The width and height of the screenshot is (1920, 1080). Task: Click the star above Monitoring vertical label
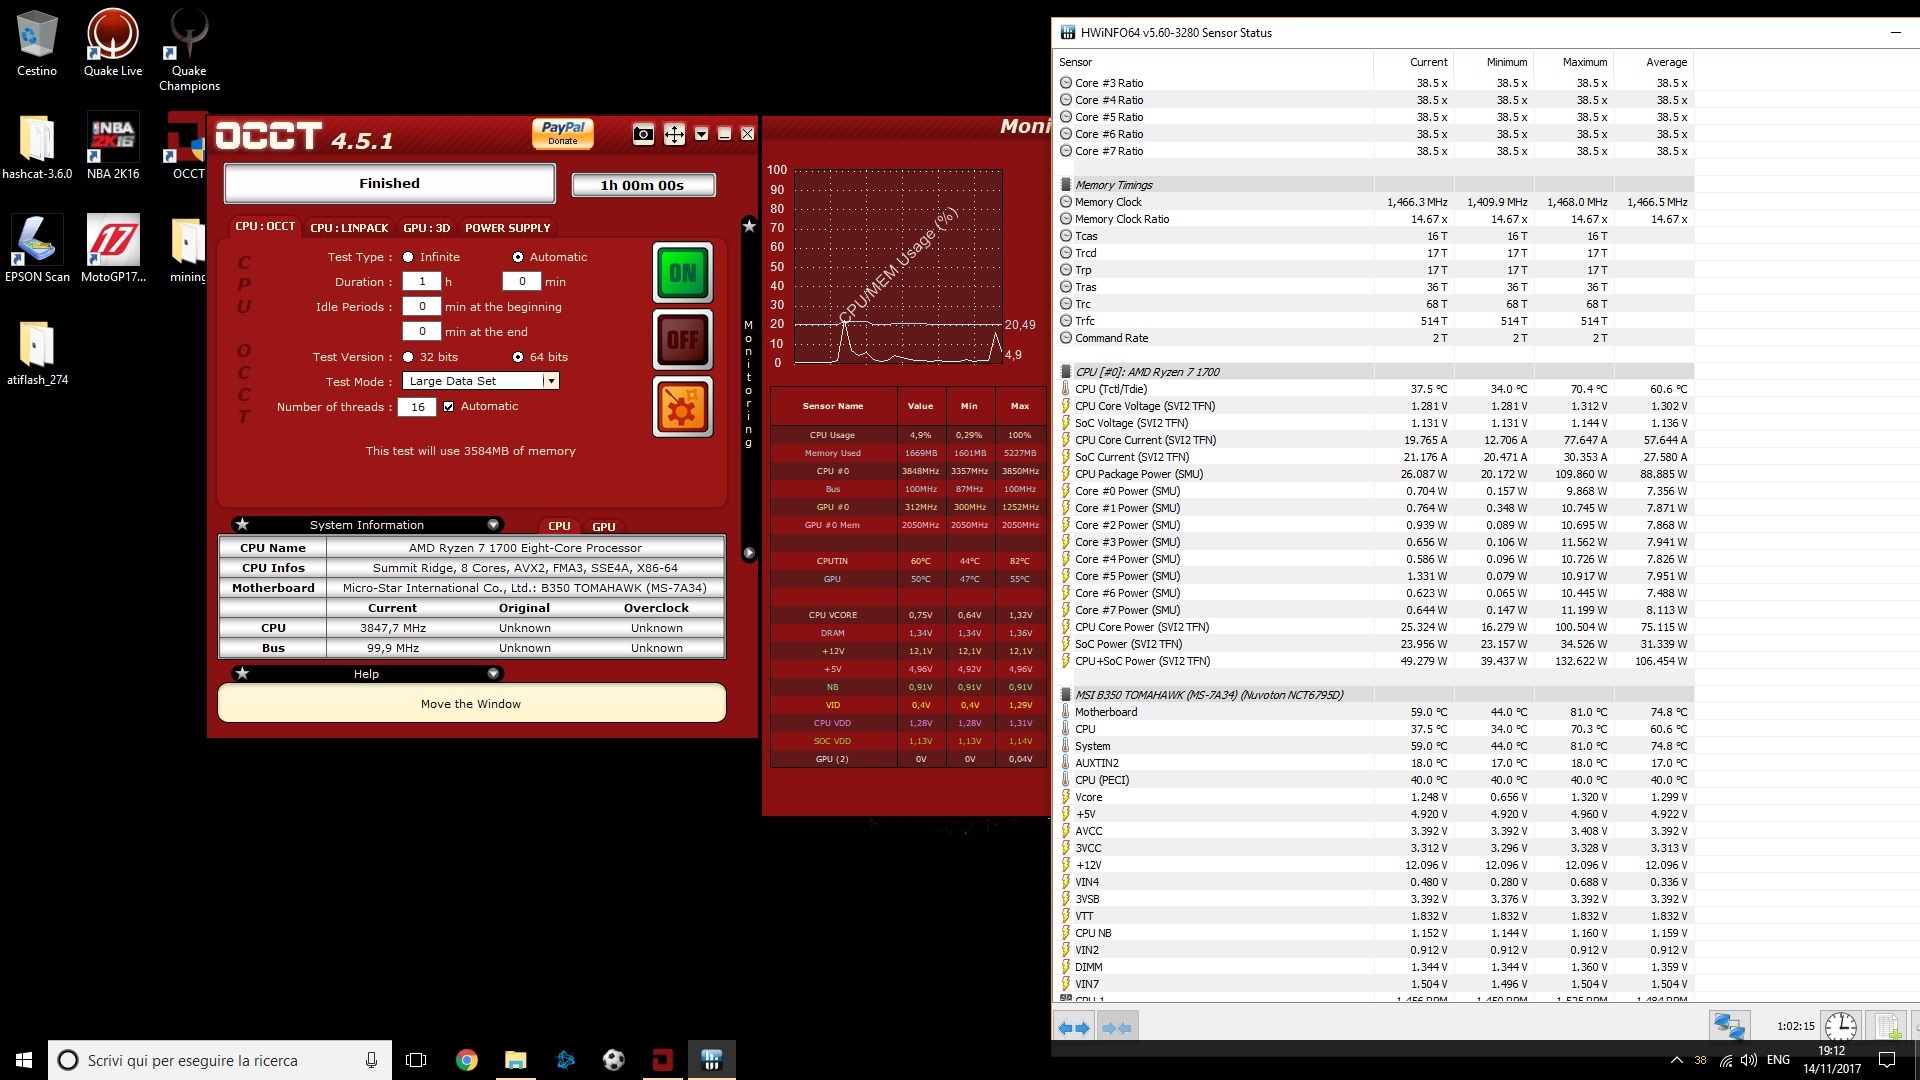(749, 226)
